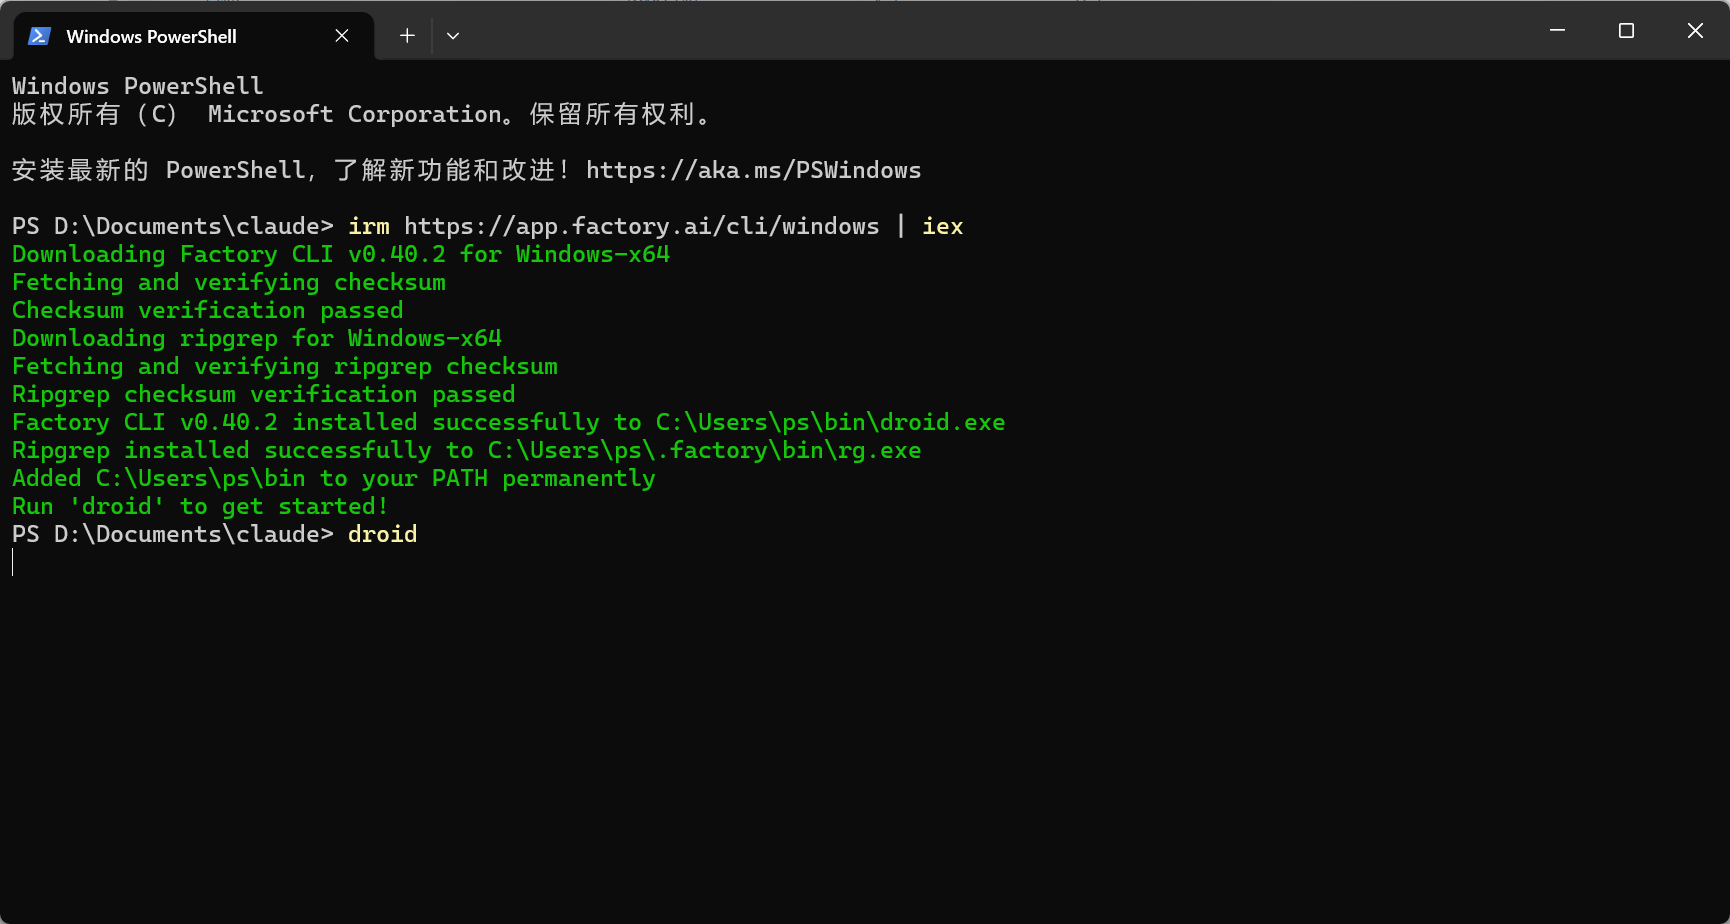This screenshot has height=924, width=1730.
Task: Click the typed 'droid' command
Action: (383, 534)
